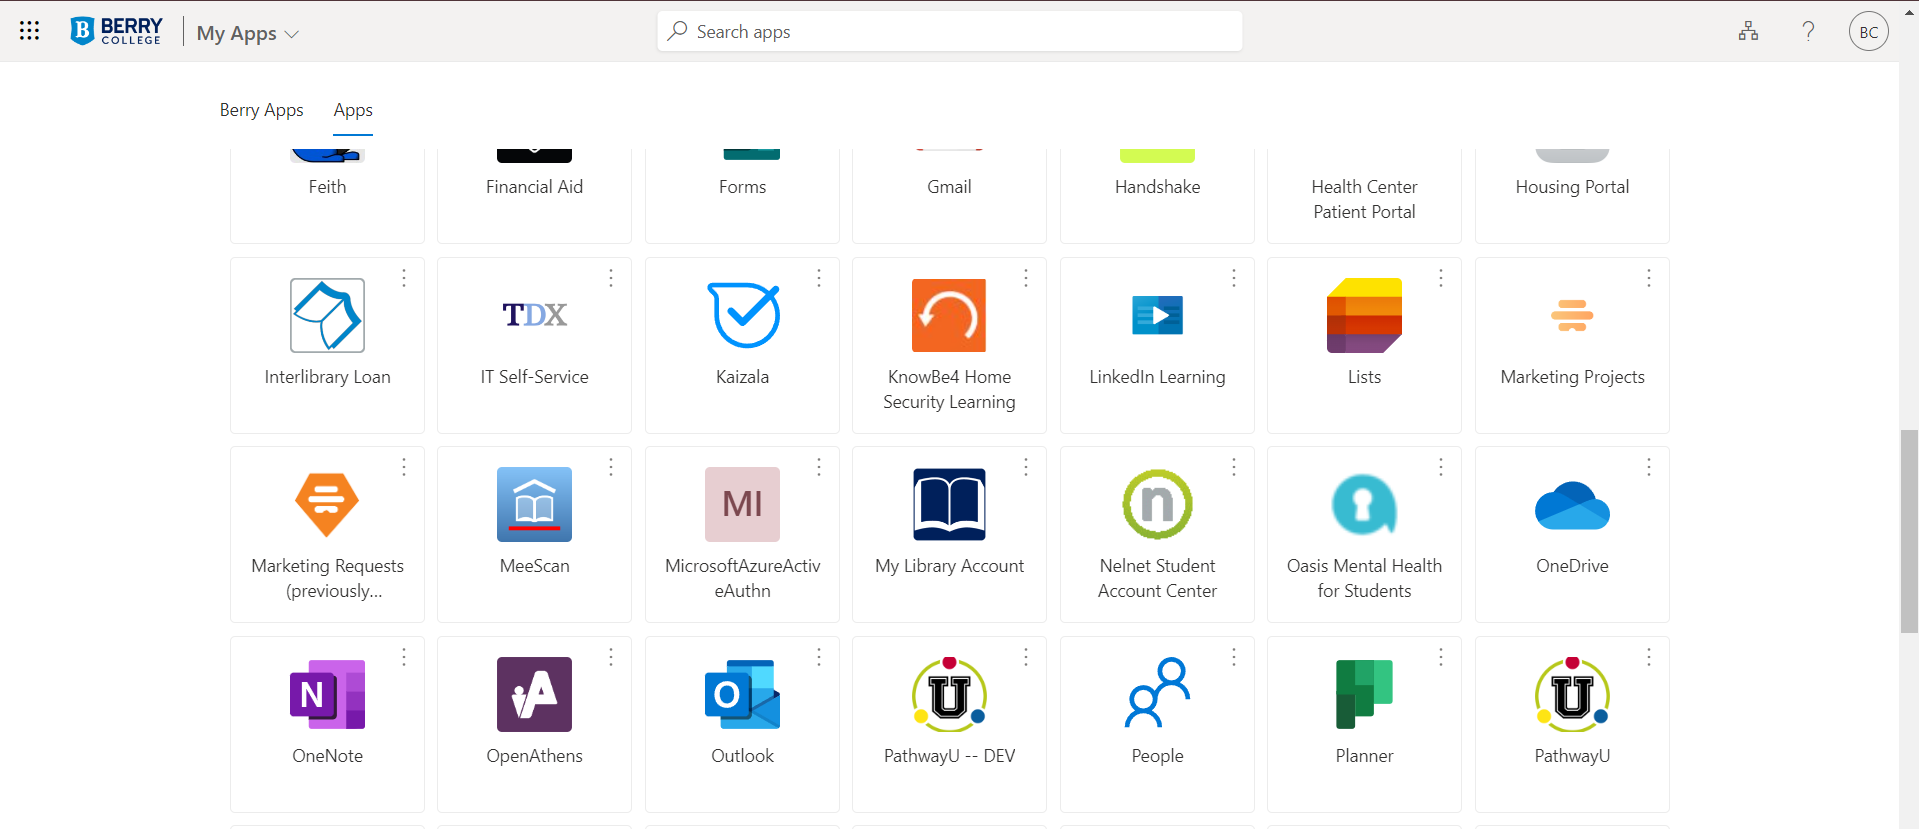Open more options for Lists

click(1441, 278)
